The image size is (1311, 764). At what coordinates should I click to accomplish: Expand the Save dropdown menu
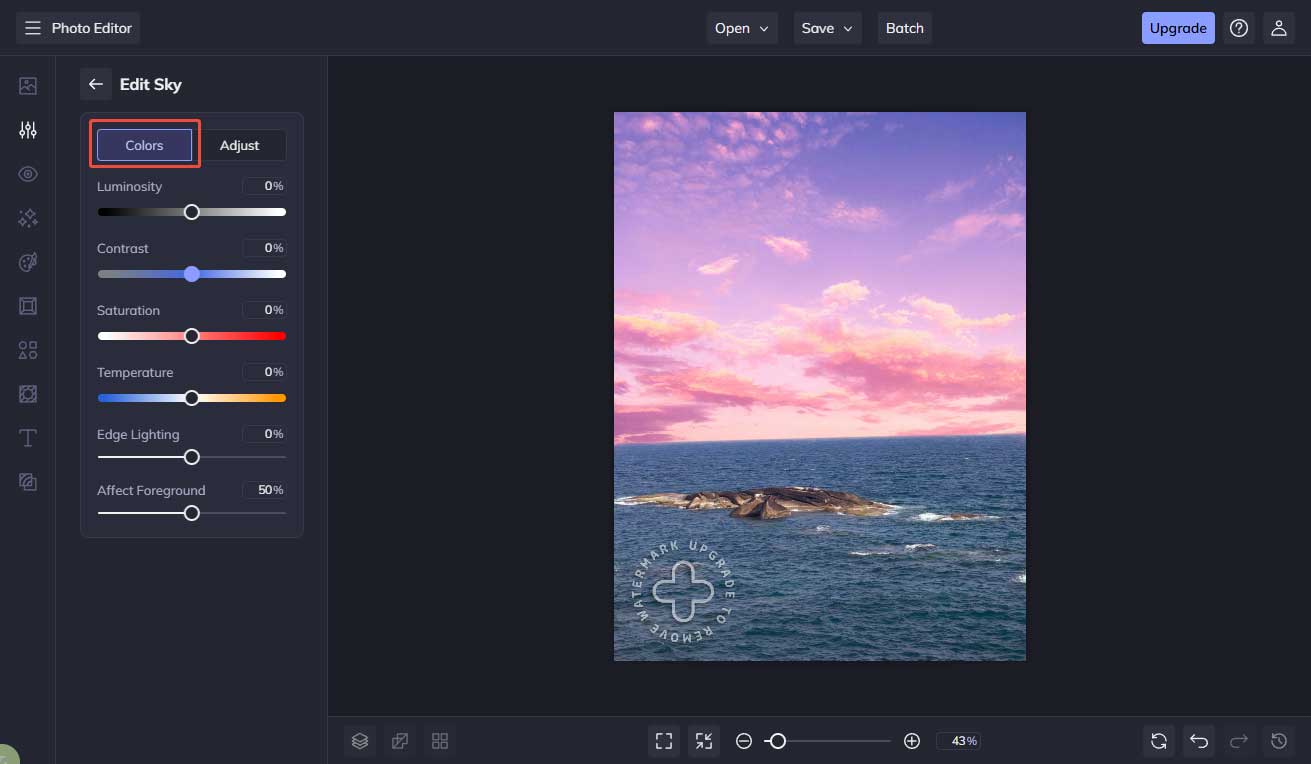coord(827,28)
